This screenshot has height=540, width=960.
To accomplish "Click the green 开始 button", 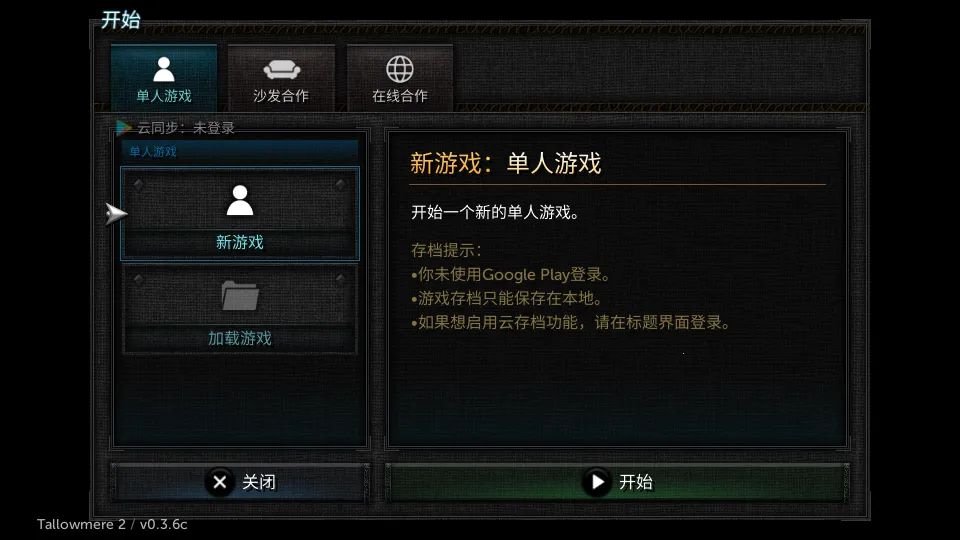I will click(x=618, y=482).
